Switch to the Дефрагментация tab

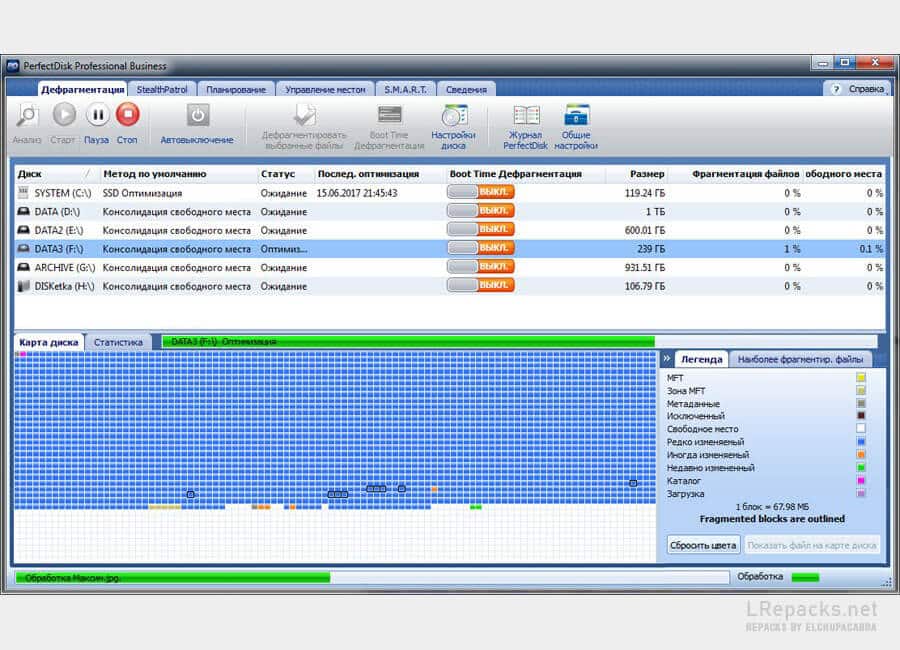pos(83,90)
